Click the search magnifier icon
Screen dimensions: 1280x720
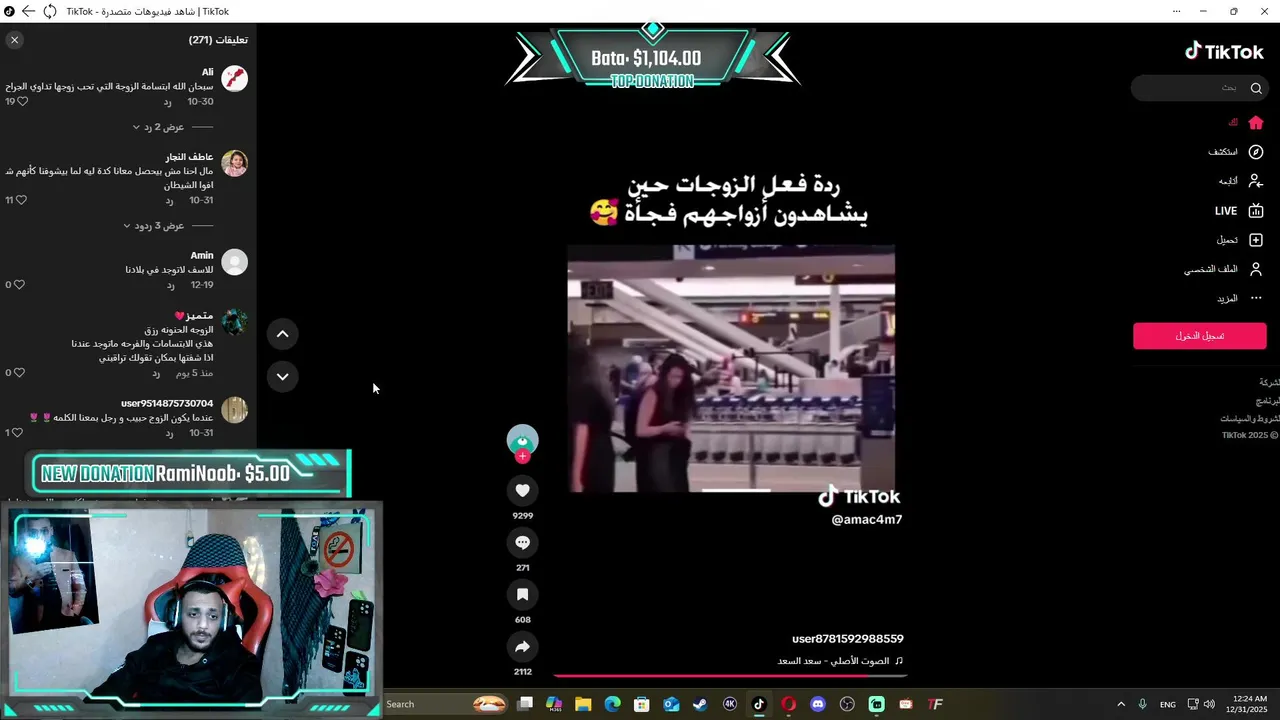click(x=1256, y=88)
